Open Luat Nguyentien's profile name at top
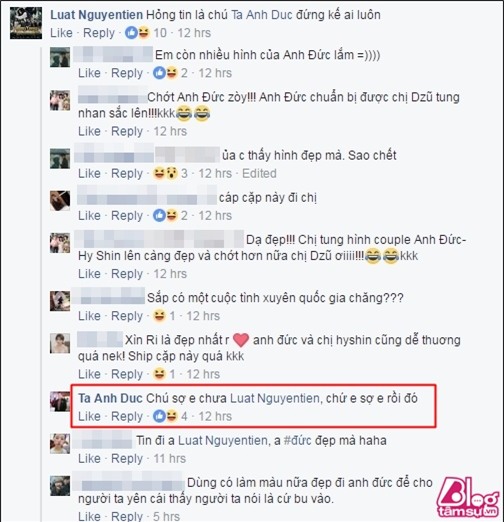Screen dimensions: 504x522 click(96, 15)
